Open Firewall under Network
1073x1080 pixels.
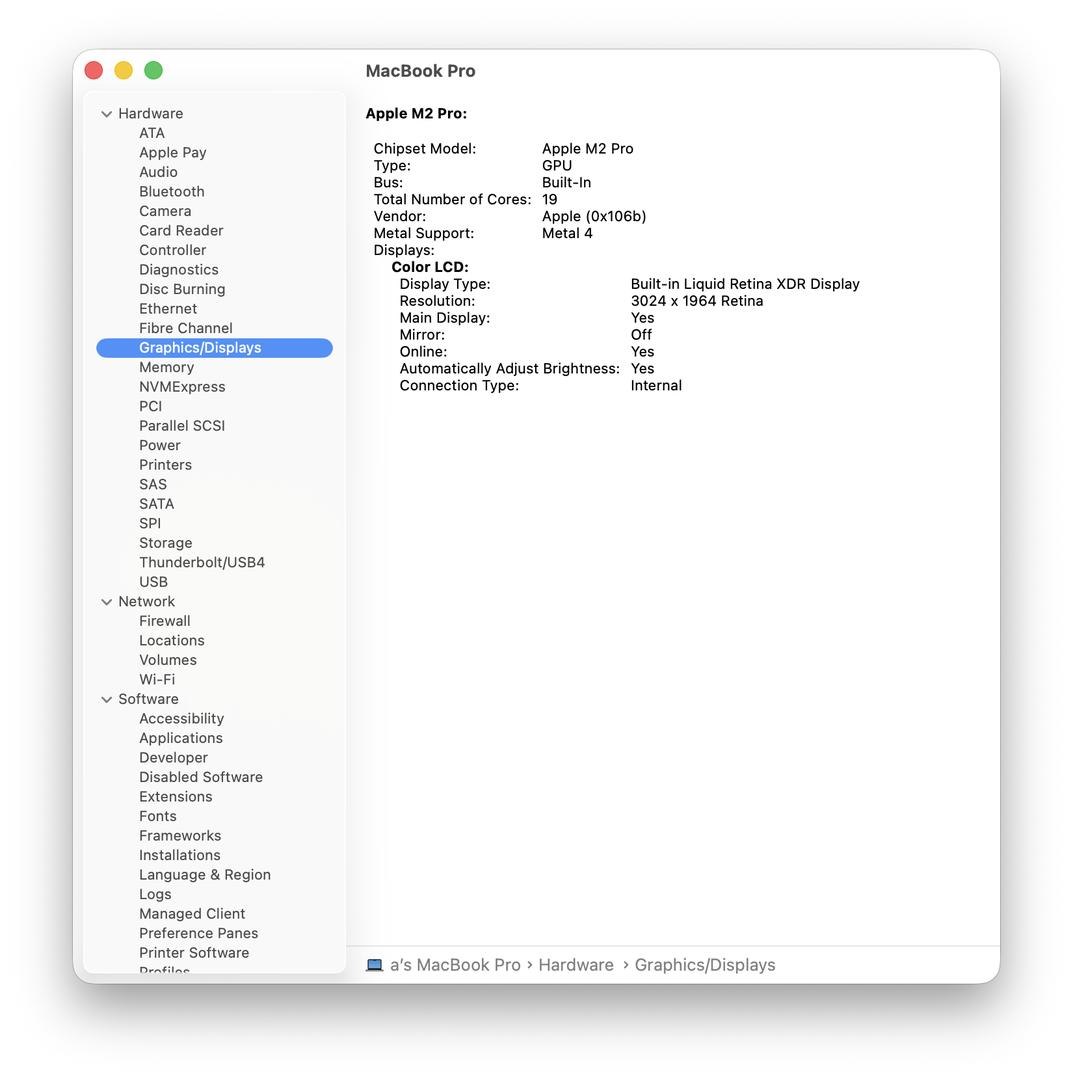pyautogui.click(x=164, y=621)
